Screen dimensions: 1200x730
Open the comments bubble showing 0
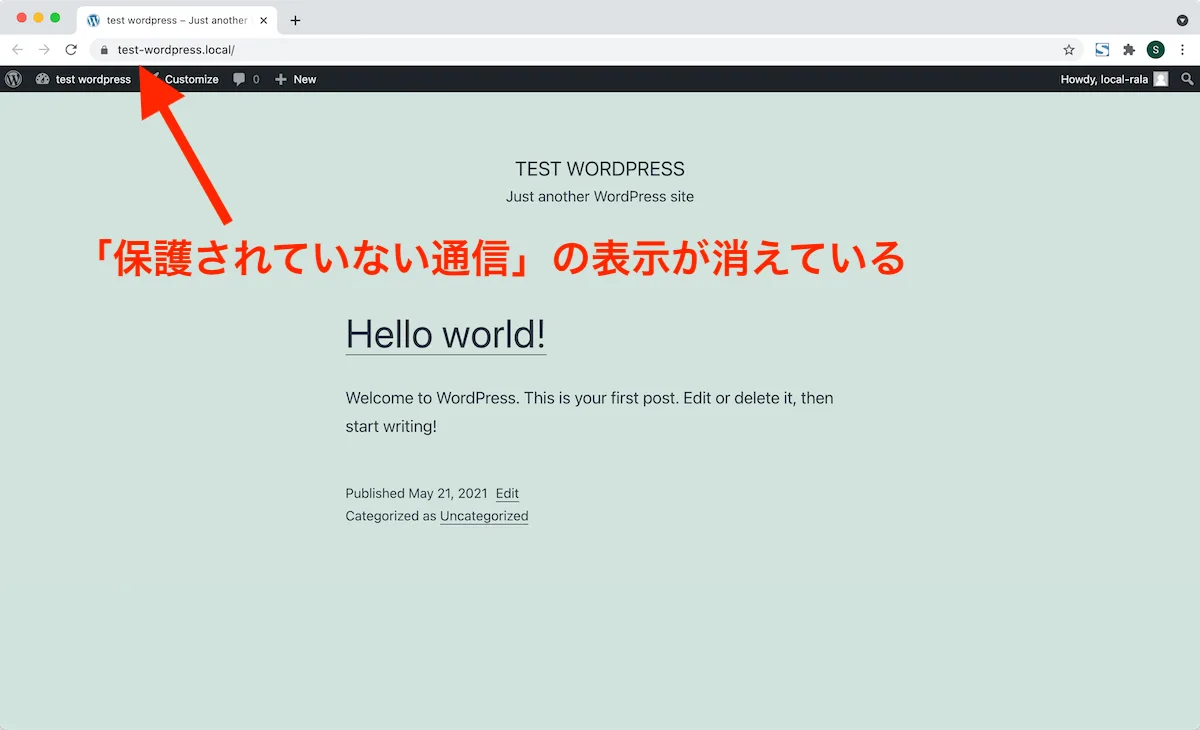tap(246, 79)
